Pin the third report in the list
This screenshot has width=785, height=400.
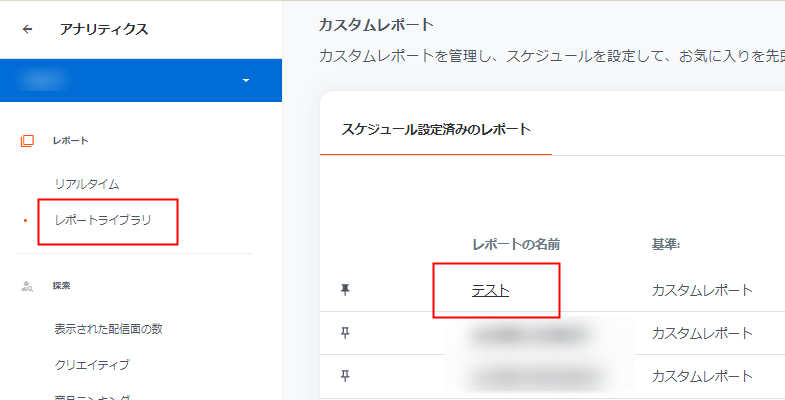(345, 376)
